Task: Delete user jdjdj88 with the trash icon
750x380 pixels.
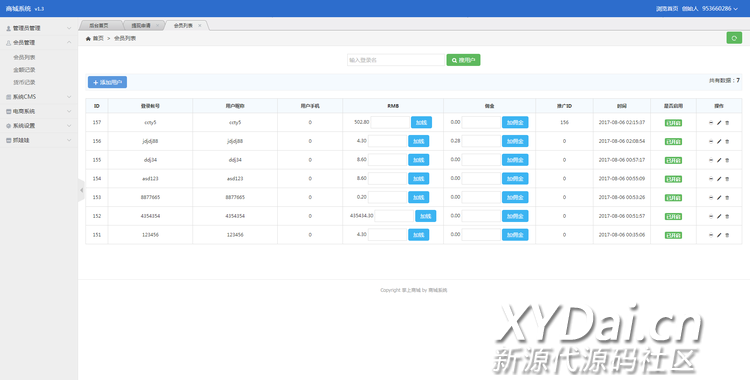Action: point(727,142)
